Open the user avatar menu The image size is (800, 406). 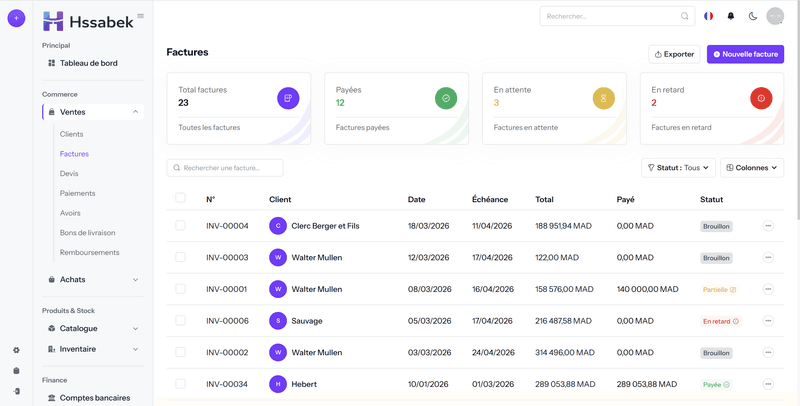click(775, 16)
